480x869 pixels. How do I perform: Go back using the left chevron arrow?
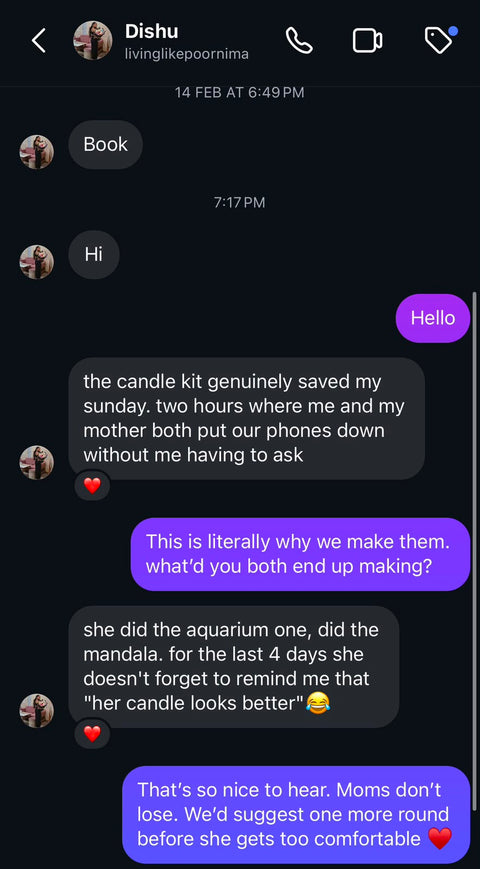point(38,41)
